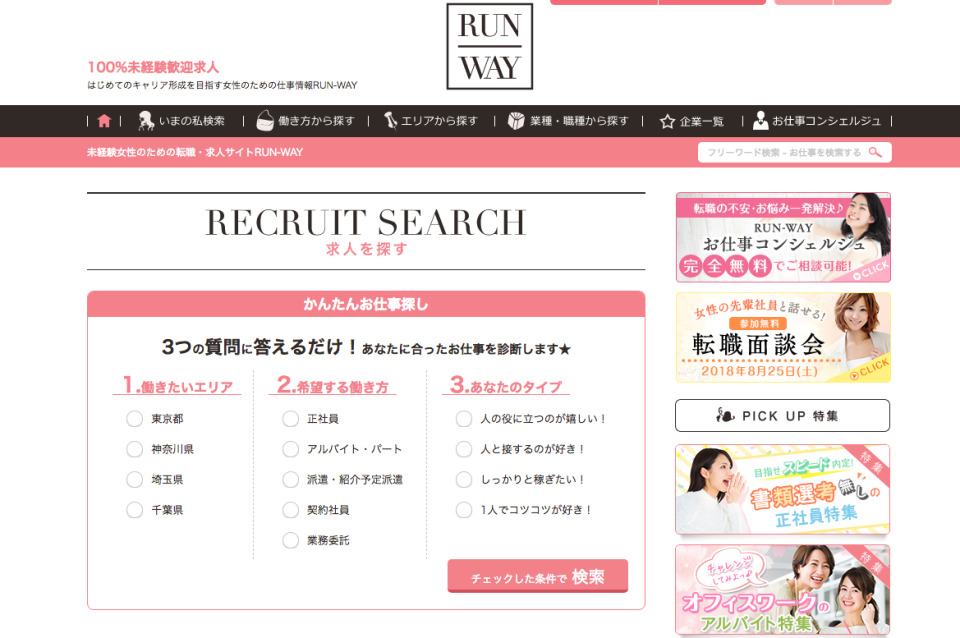Click the icon beside PICK UP 特集
This screenshot has width=960, height=638.
click(726, 415)
